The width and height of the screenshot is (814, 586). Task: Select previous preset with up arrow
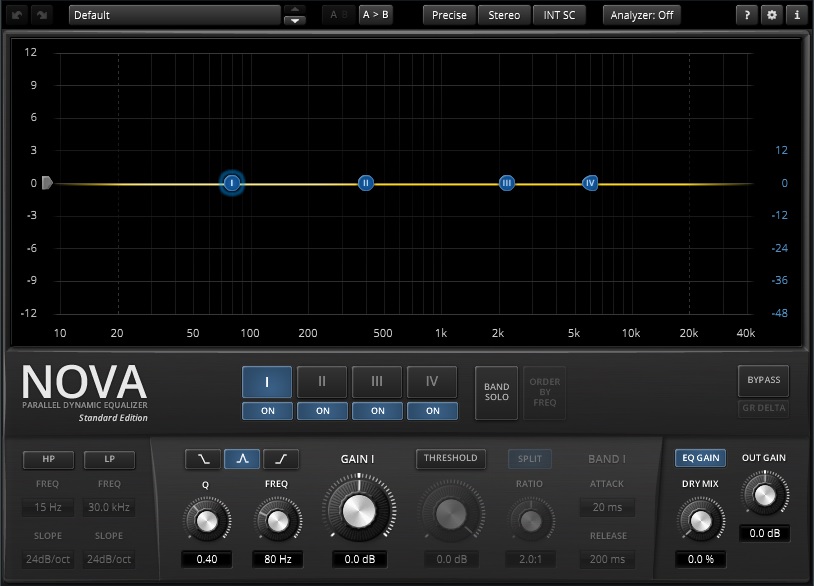point(295,9)
